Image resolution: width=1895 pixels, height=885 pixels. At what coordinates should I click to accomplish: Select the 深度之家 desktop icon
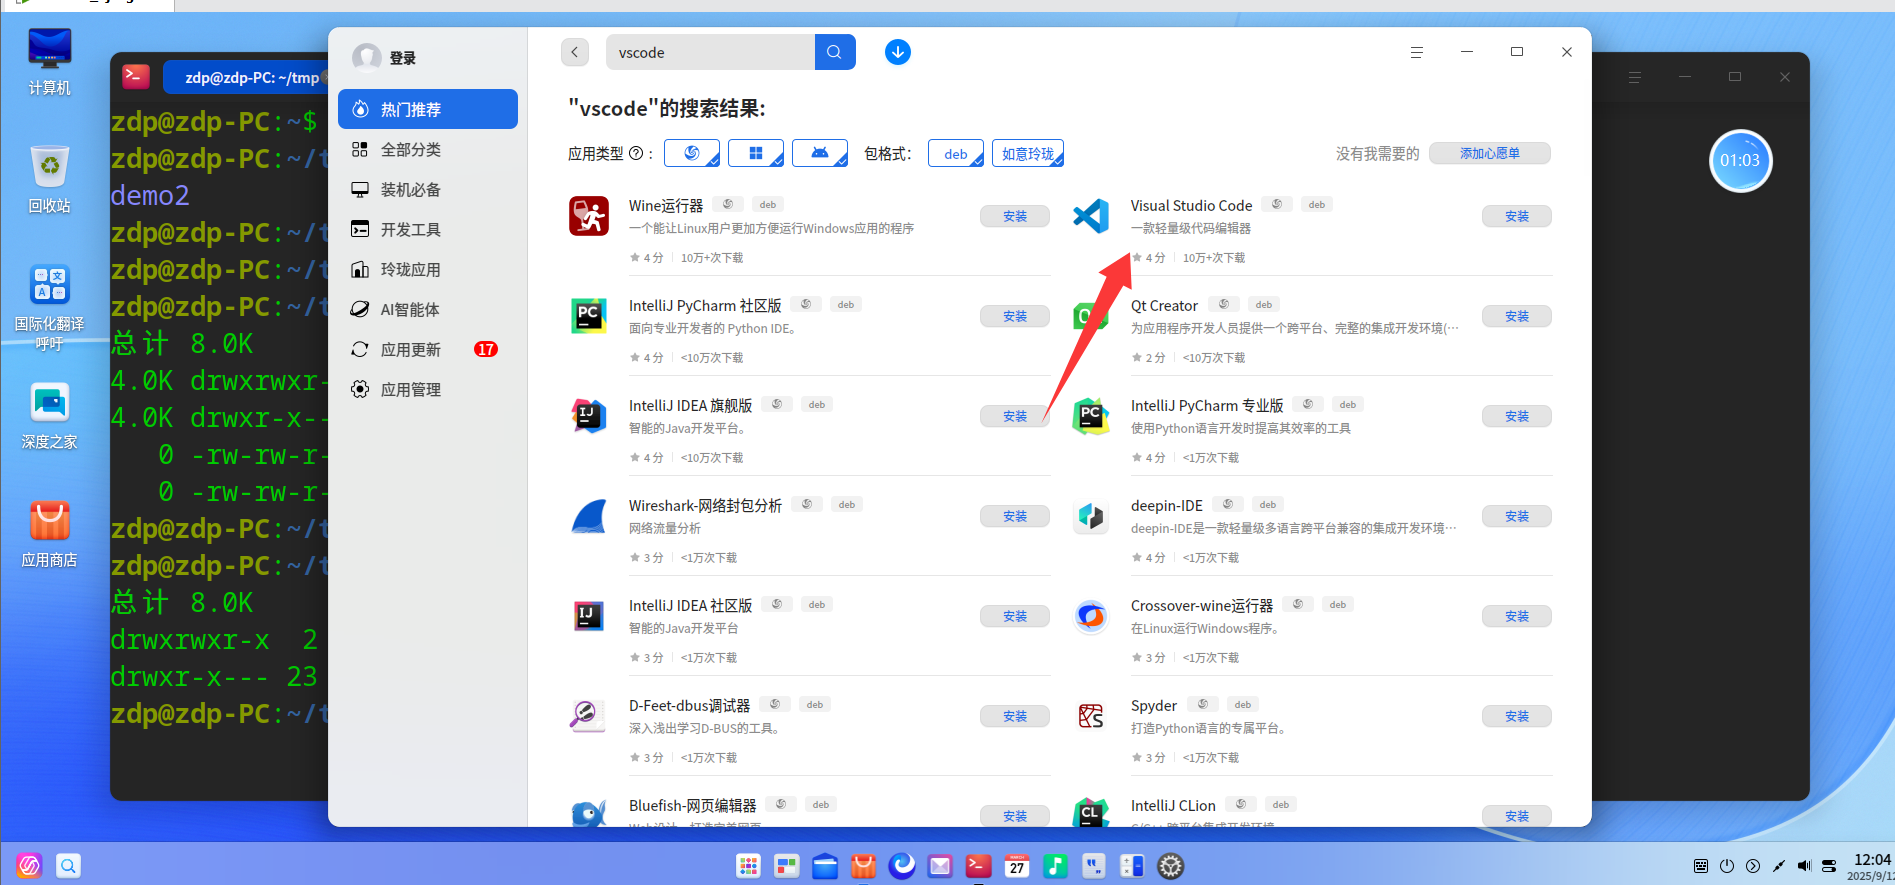[x=49, y=416]
